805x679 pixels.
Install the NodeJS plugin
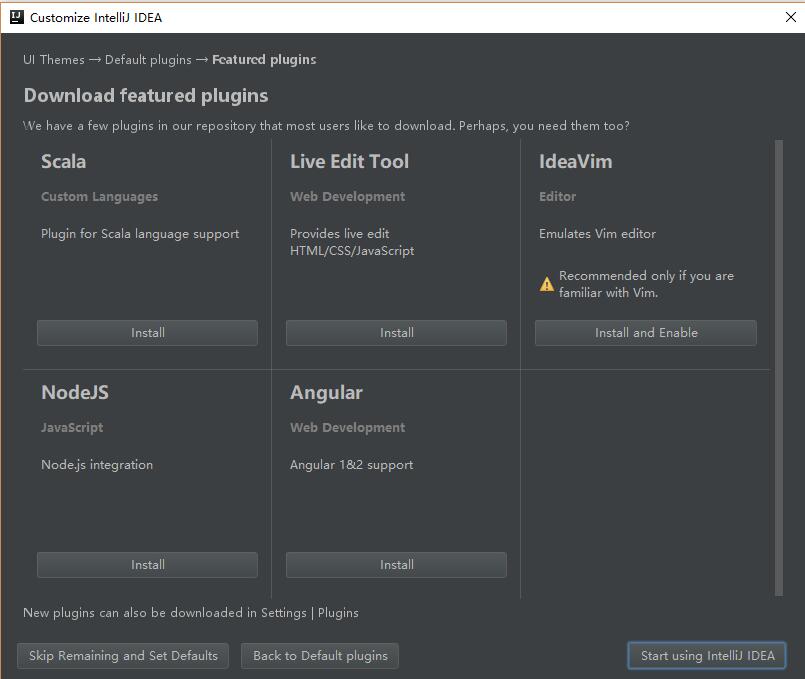(147, 565)
